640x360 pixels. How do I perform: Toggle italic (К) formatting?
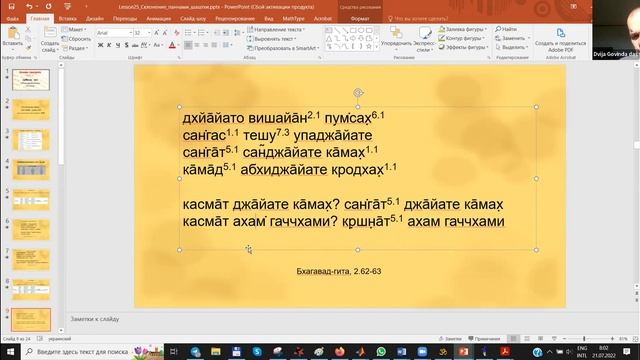[109, 45]
